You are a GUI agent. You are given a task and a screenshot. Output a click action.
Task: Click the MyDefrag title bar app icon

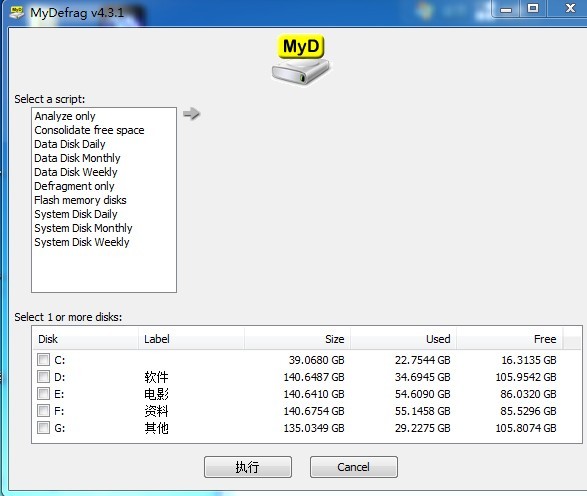pos(17,12)
